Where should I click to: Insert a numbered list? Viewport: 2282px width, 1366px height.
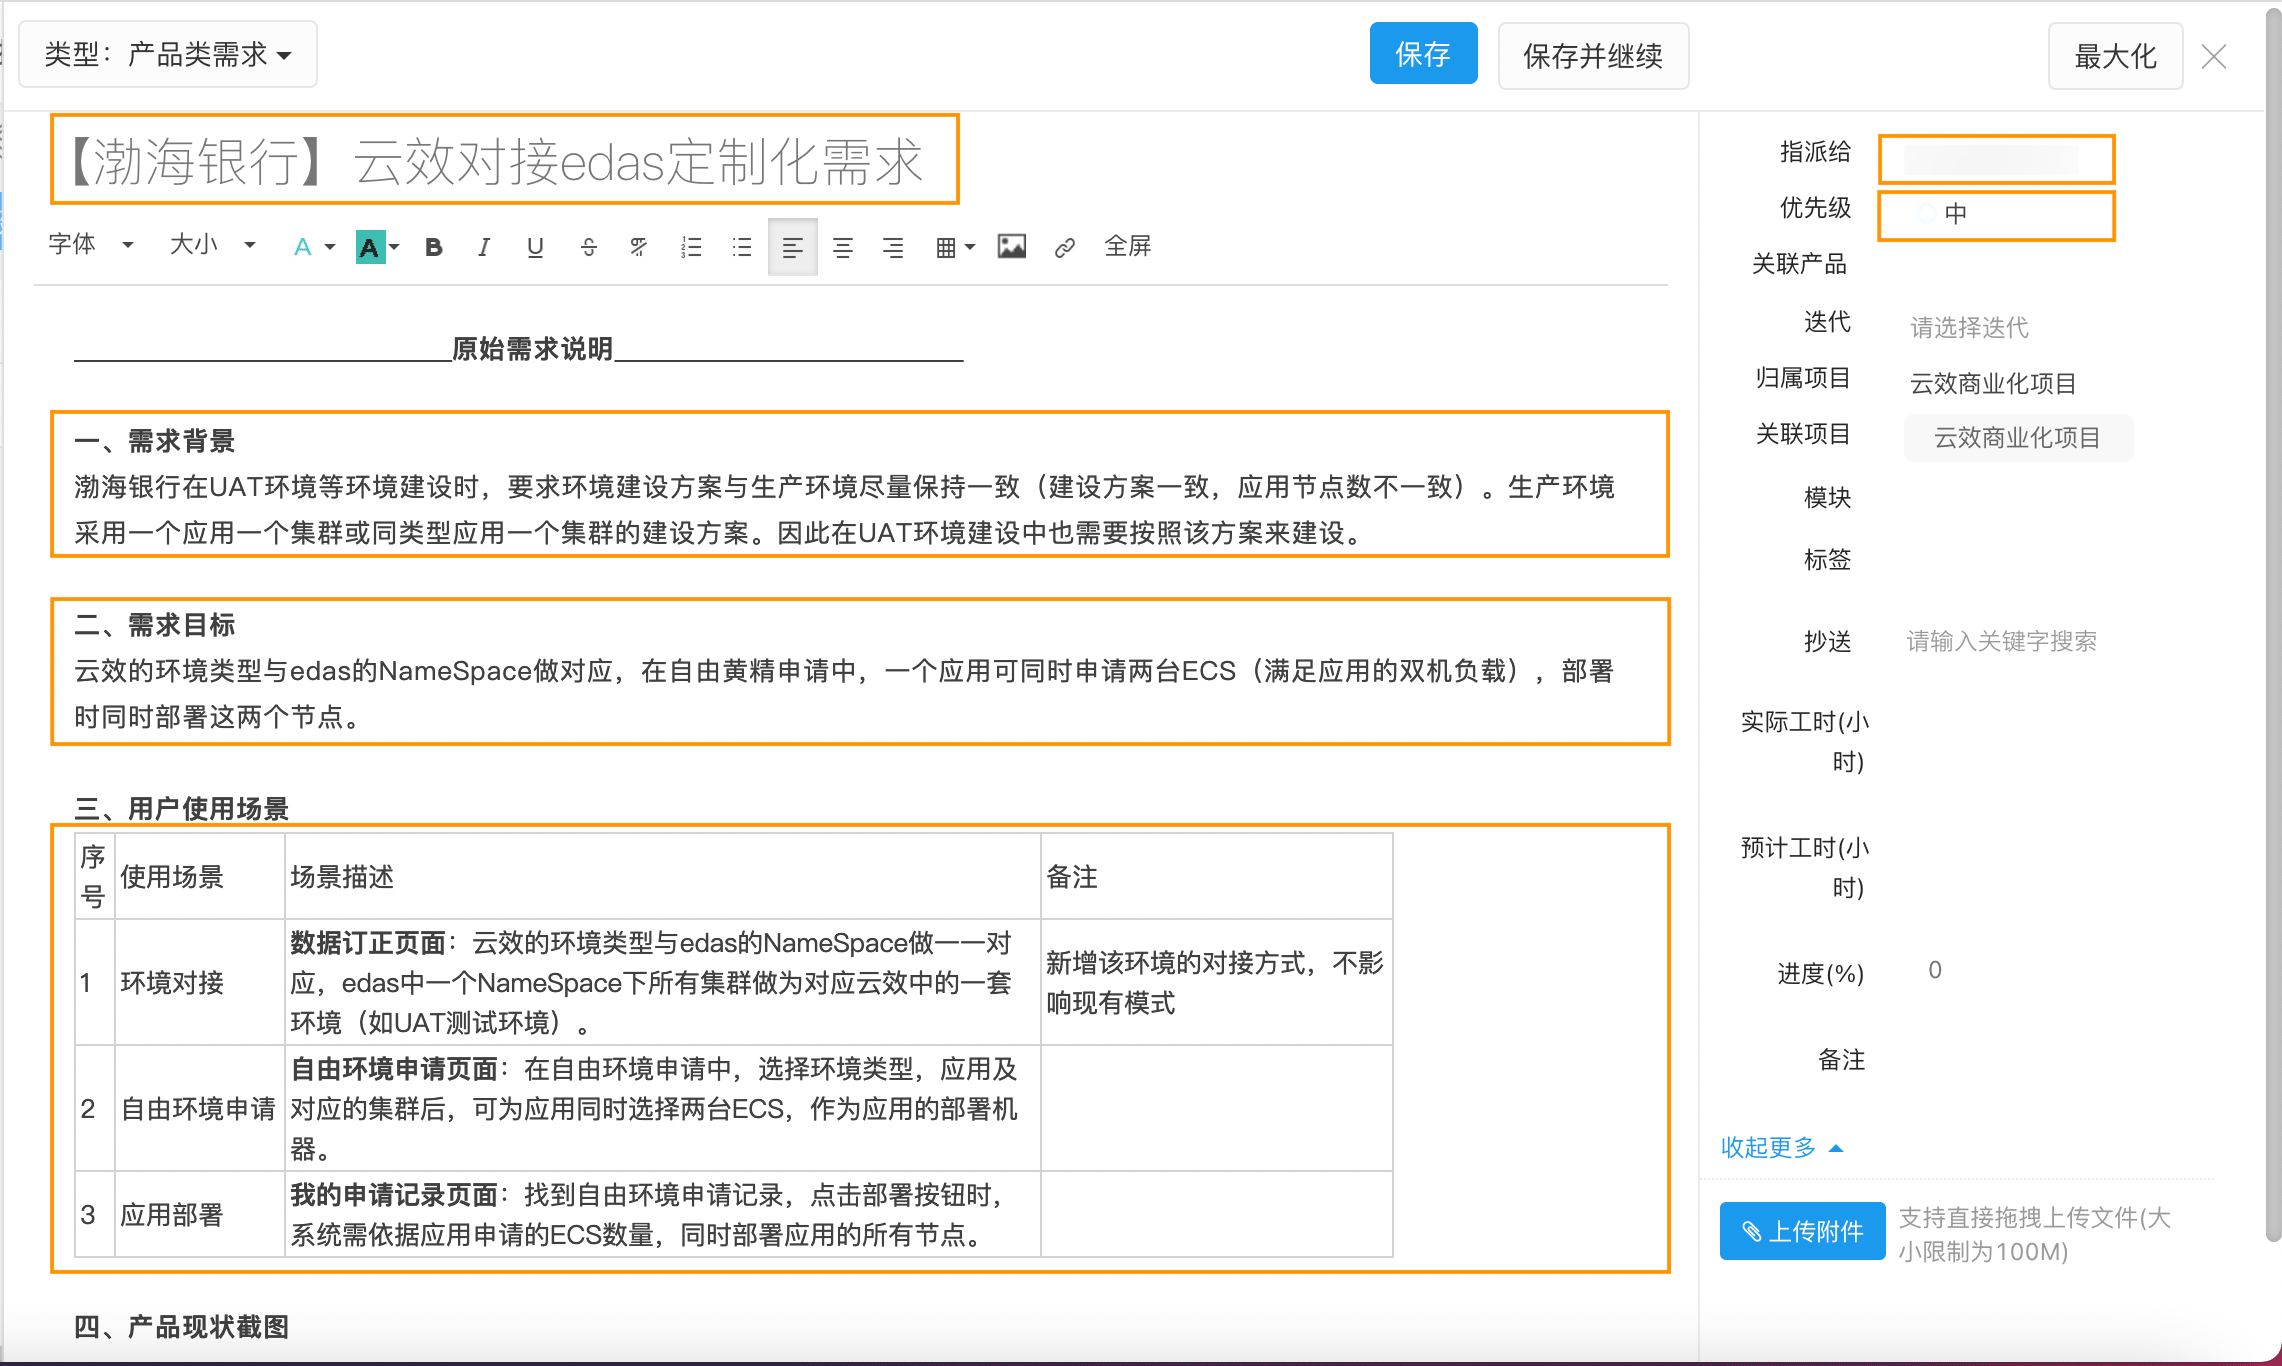point(691,247)
